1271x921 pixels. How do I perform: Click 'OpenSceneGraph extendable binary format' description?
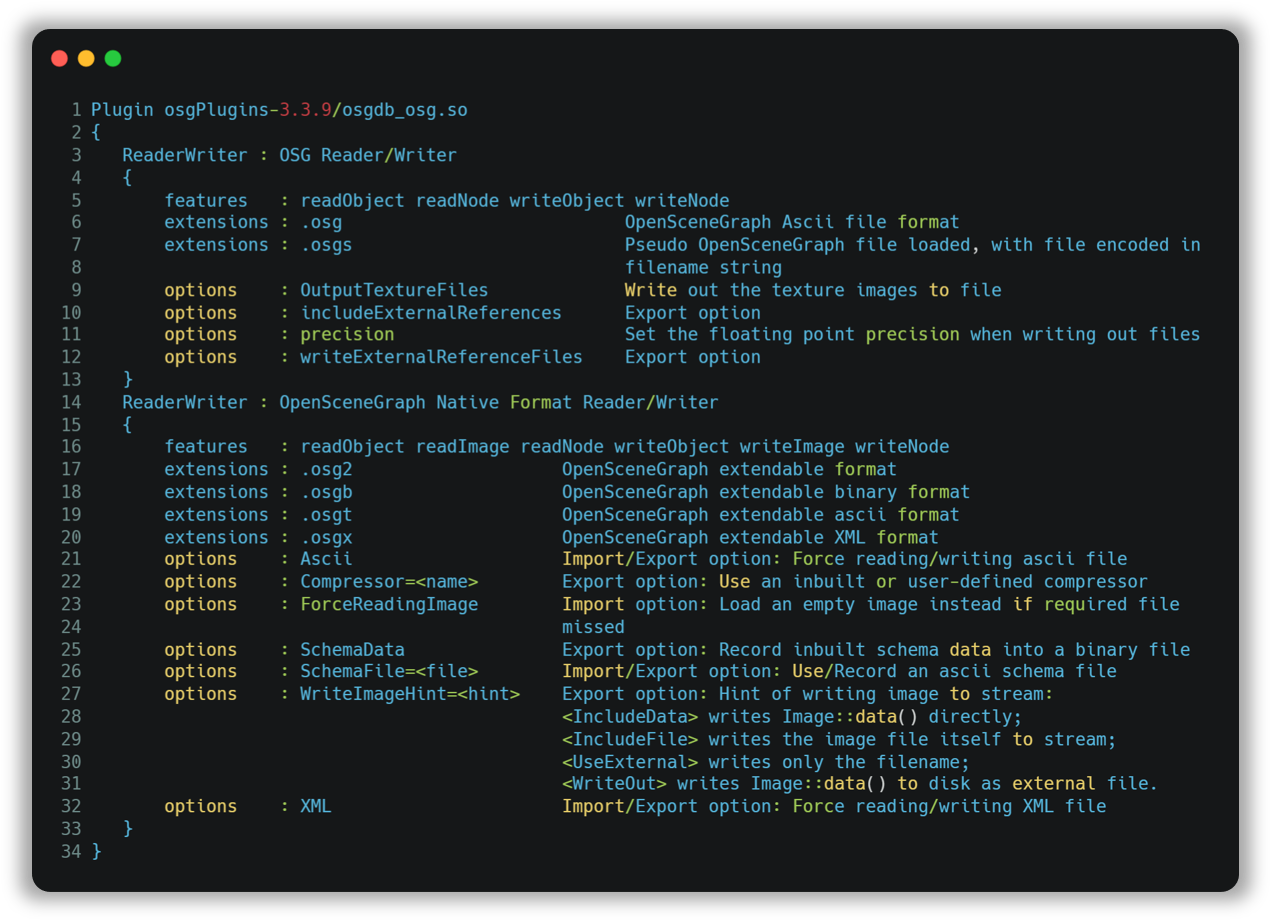[x=766, y=492]
